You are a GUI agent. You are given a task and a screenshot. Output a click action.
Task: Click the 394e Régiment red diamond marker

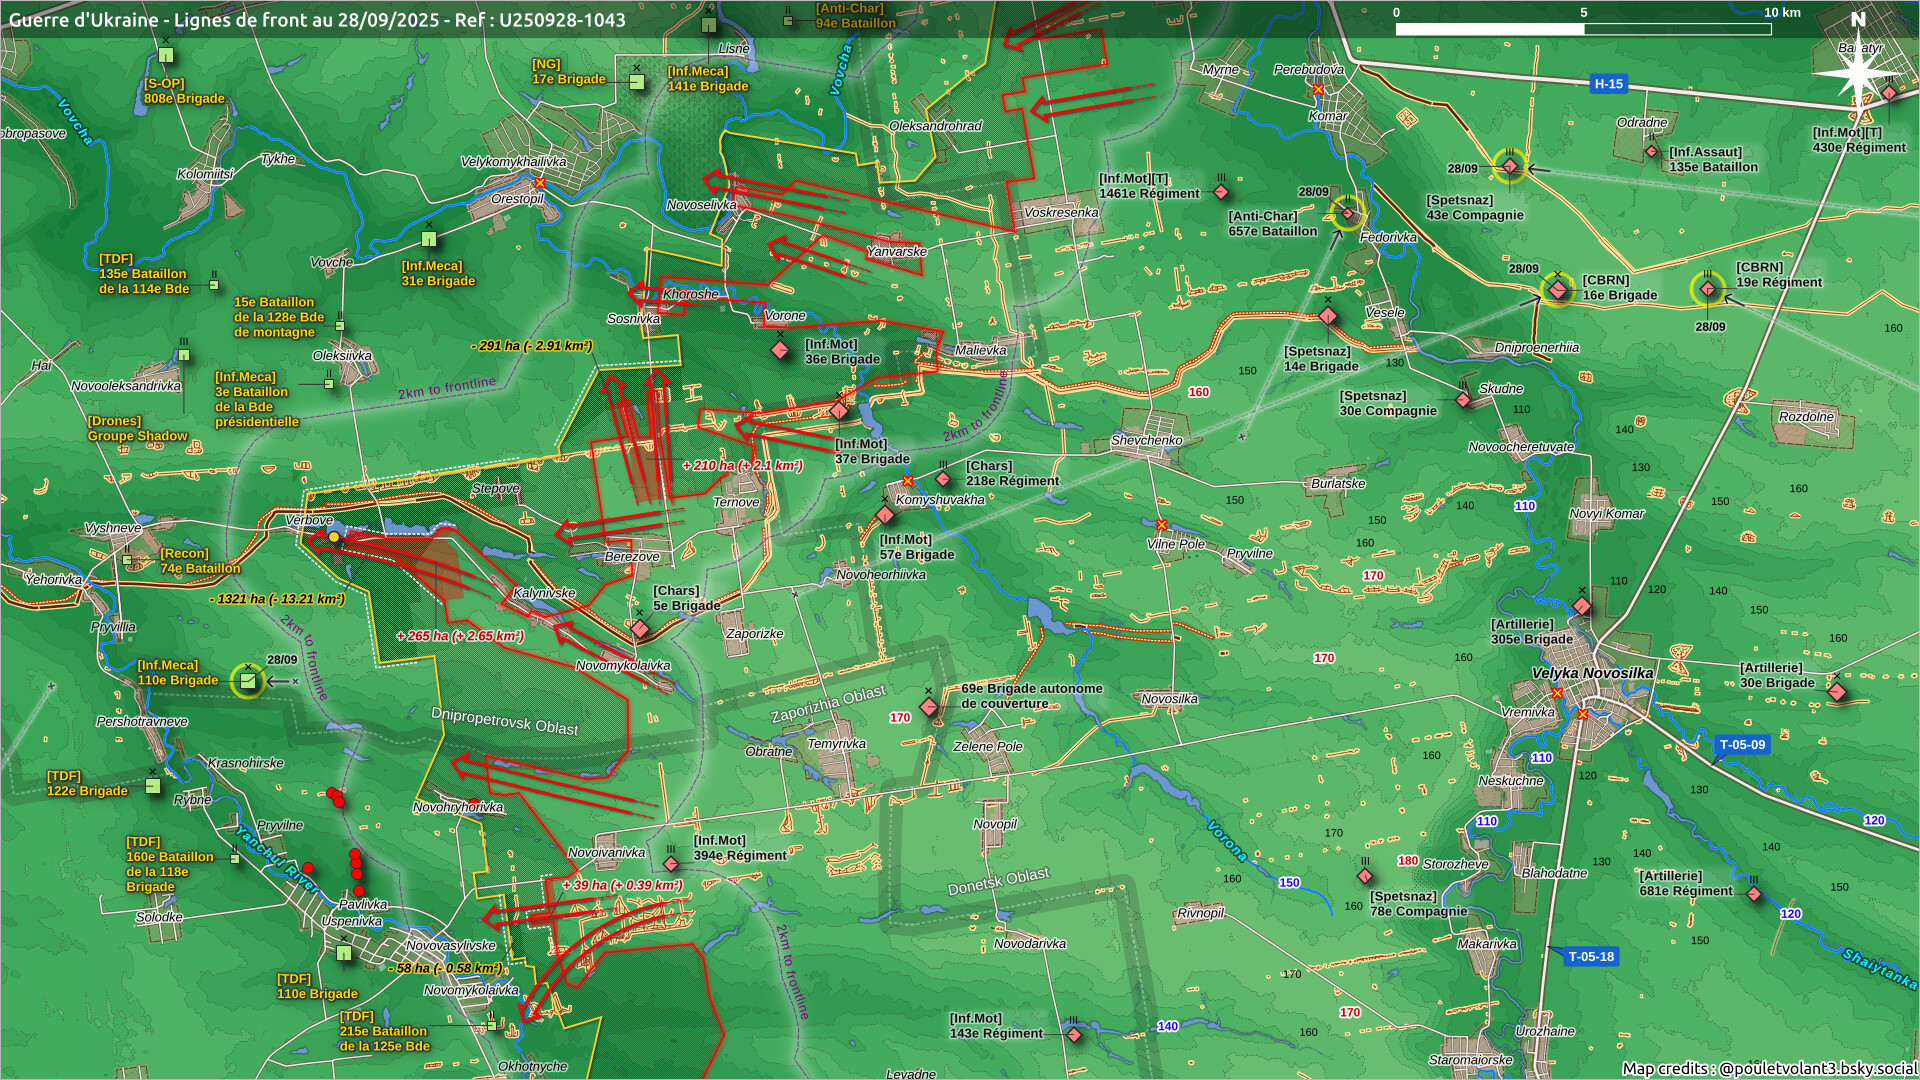click(x=671, y=864)
